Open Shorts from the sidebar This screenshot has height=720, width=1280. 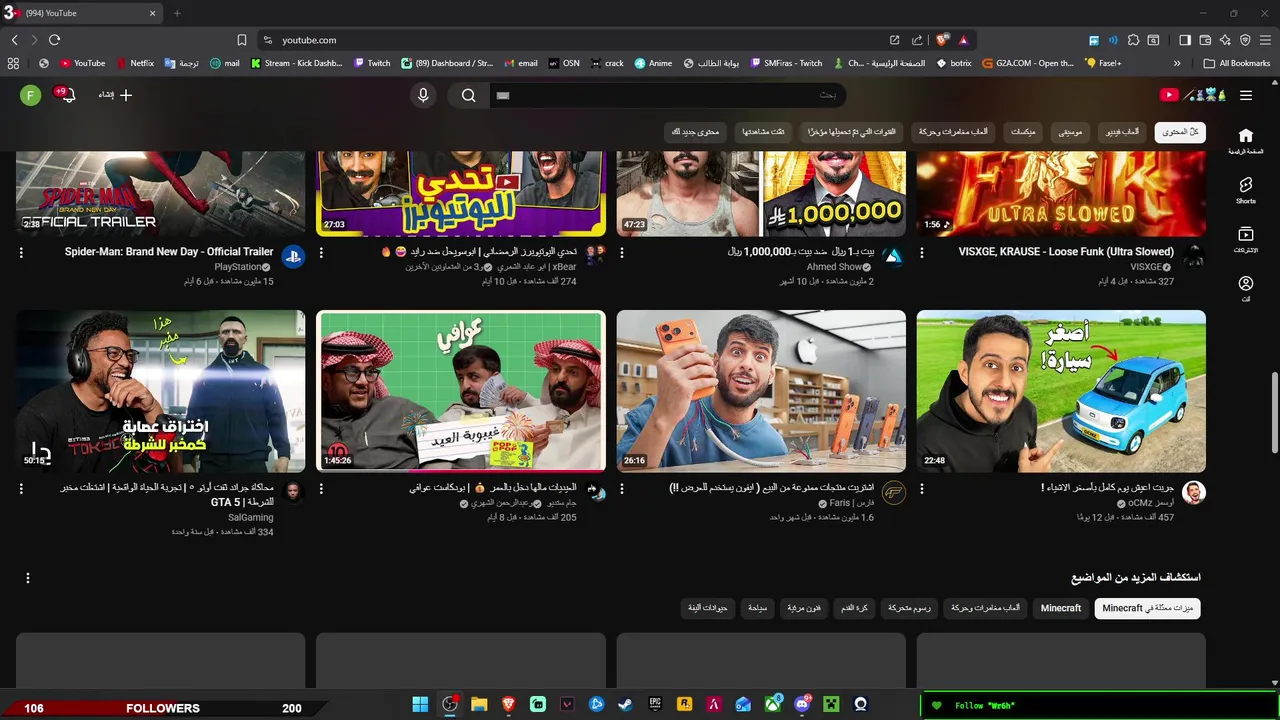[x=1245, y=190]
